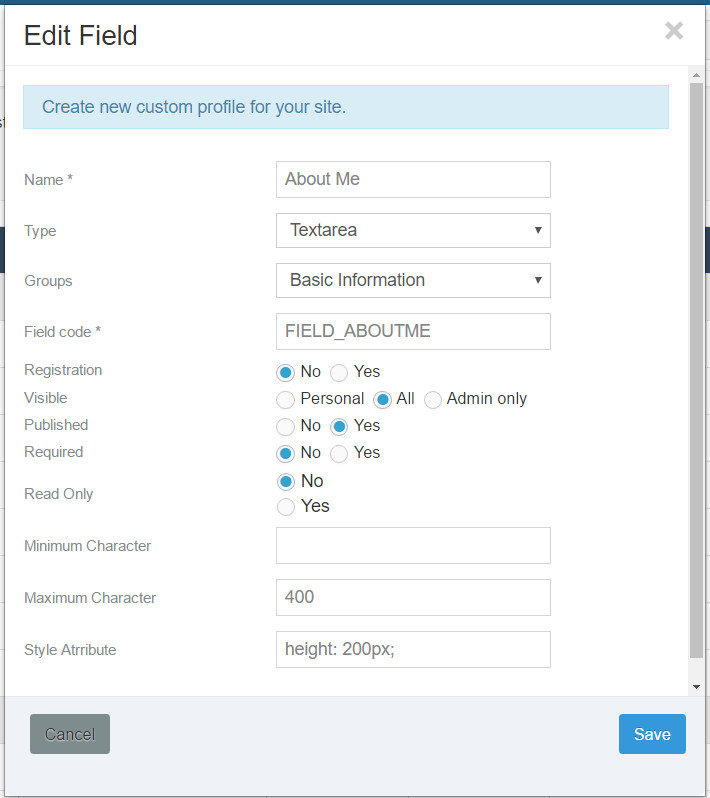Focus the Minimum Character field

413,546
